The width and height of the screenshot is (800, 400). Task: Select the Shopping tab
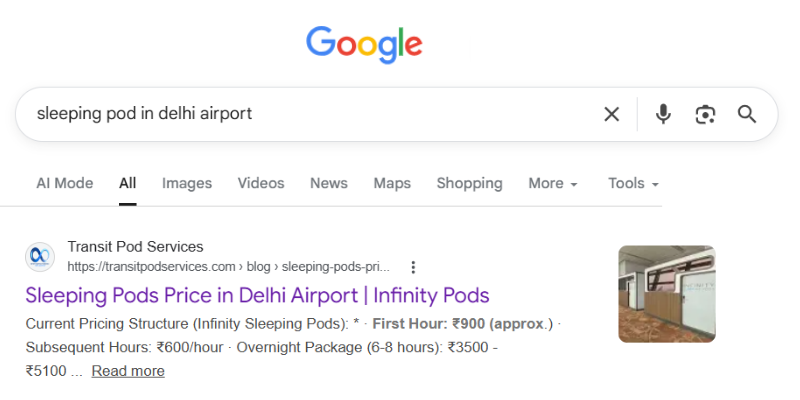[x=469, y=184]
